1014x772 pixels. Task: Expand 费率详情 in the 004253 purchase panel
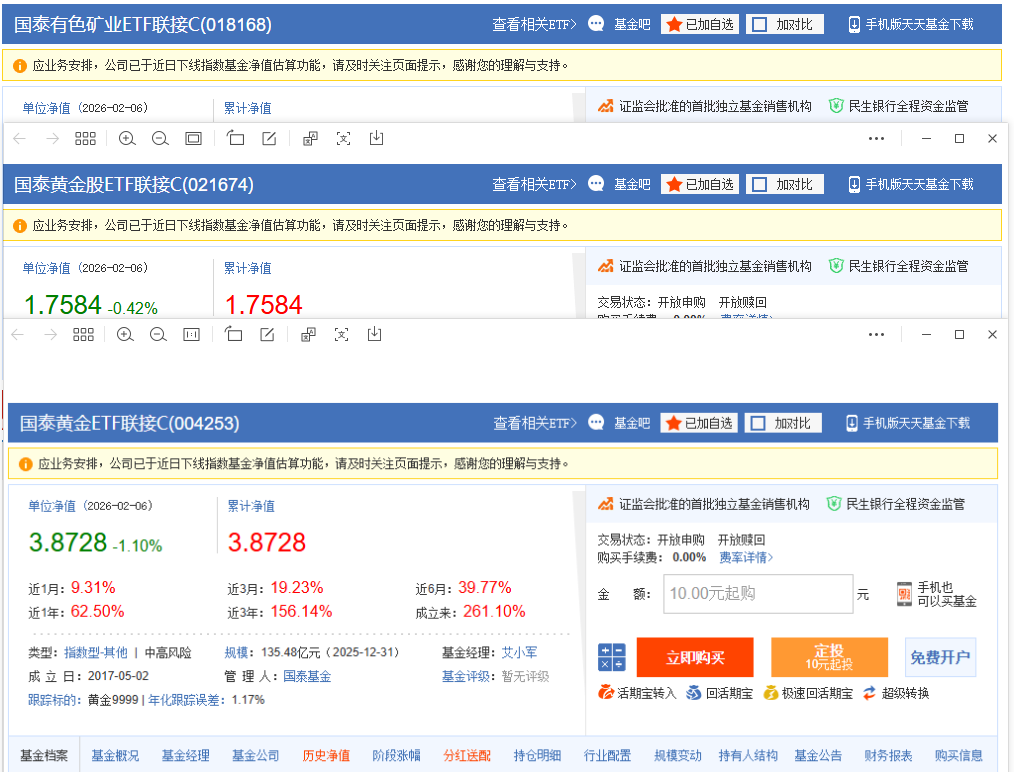click(x=746, y=557)
